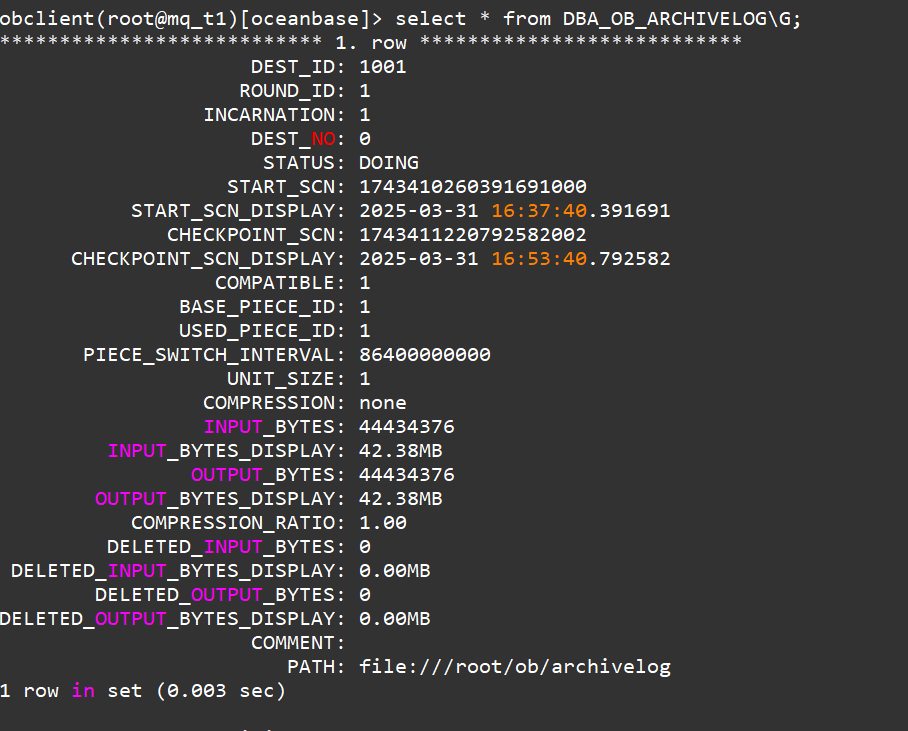Click the INPUT_BYTES value 44434376

tap(407, 427)
